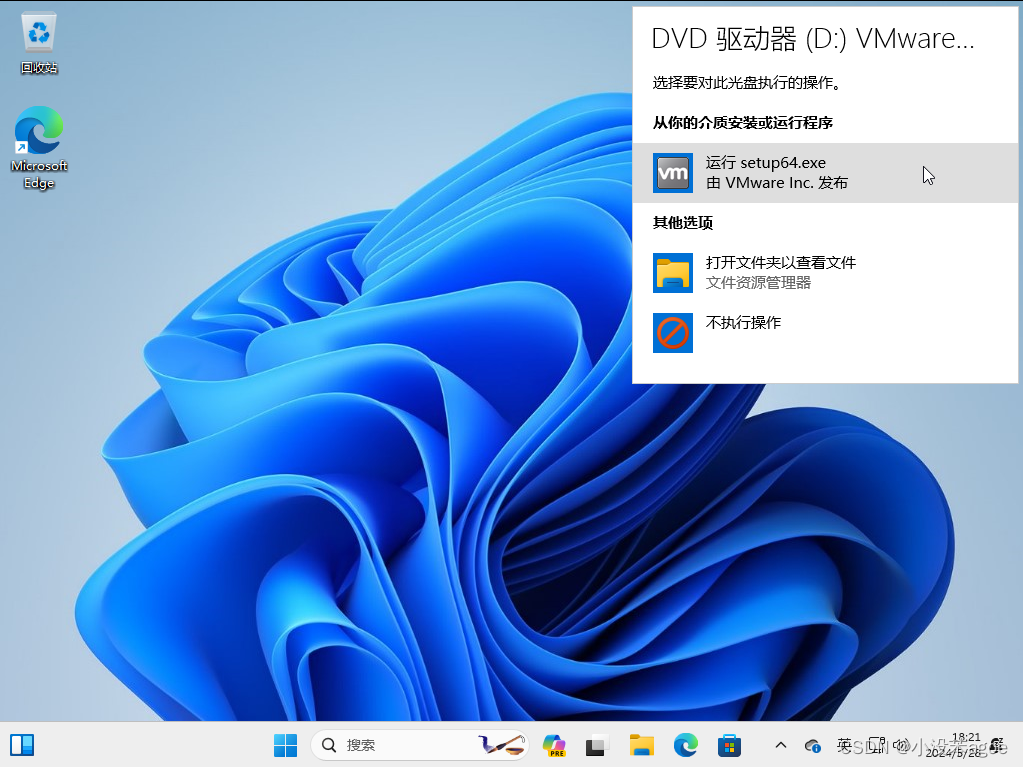Click the OneDrive cloud icon in system tray
Image resolution: width=1023 pixels, height=767 pixels.
coord(813,745)
